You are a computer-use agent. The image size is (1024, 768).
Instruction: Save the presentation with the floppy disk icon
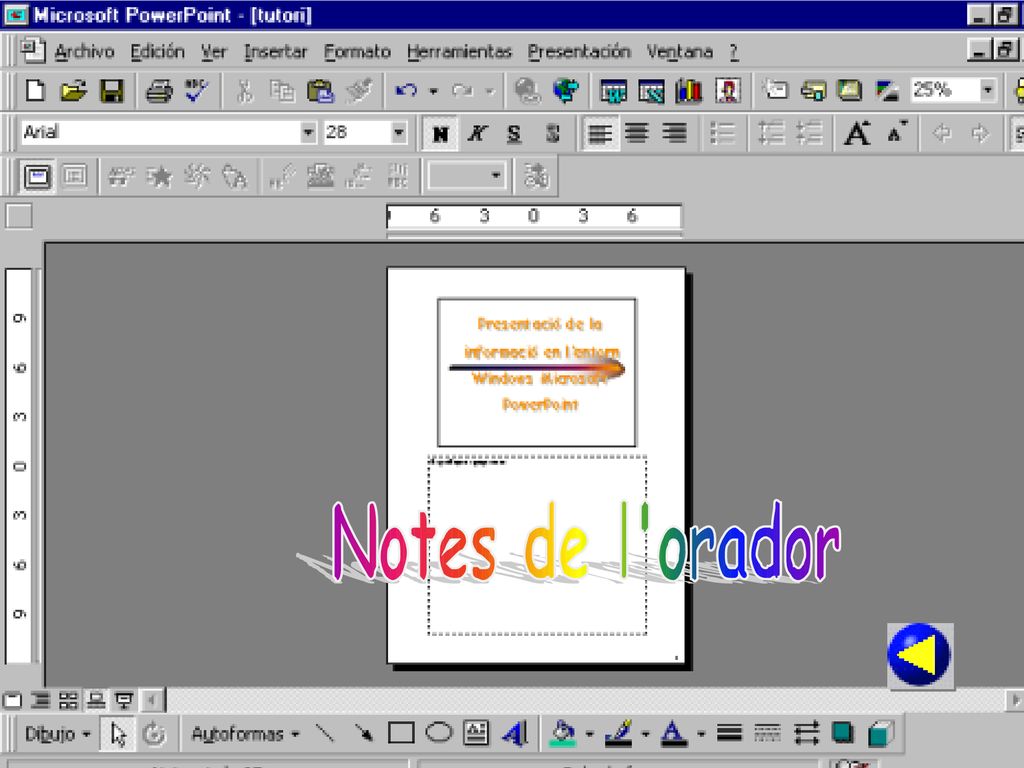click(112, 91)
